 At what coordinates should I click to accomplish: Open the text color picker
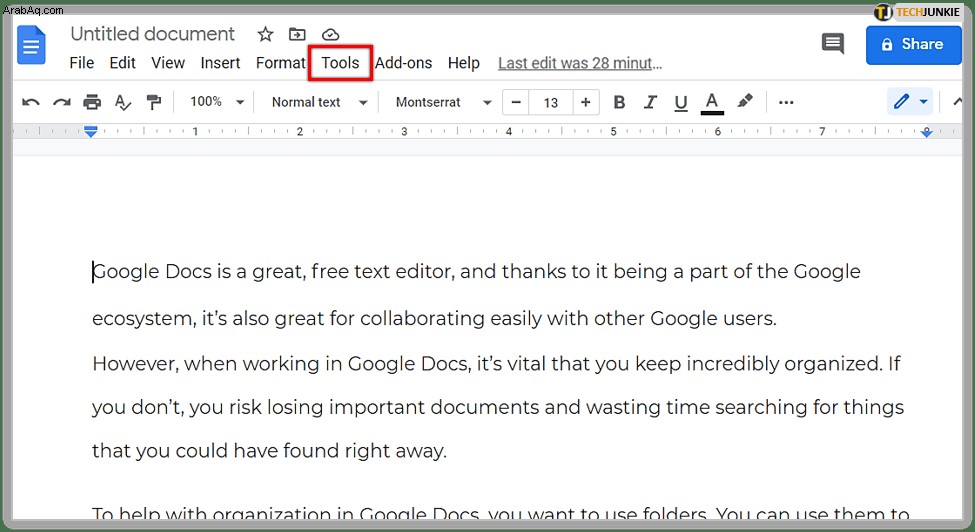[x=712, y=103]
